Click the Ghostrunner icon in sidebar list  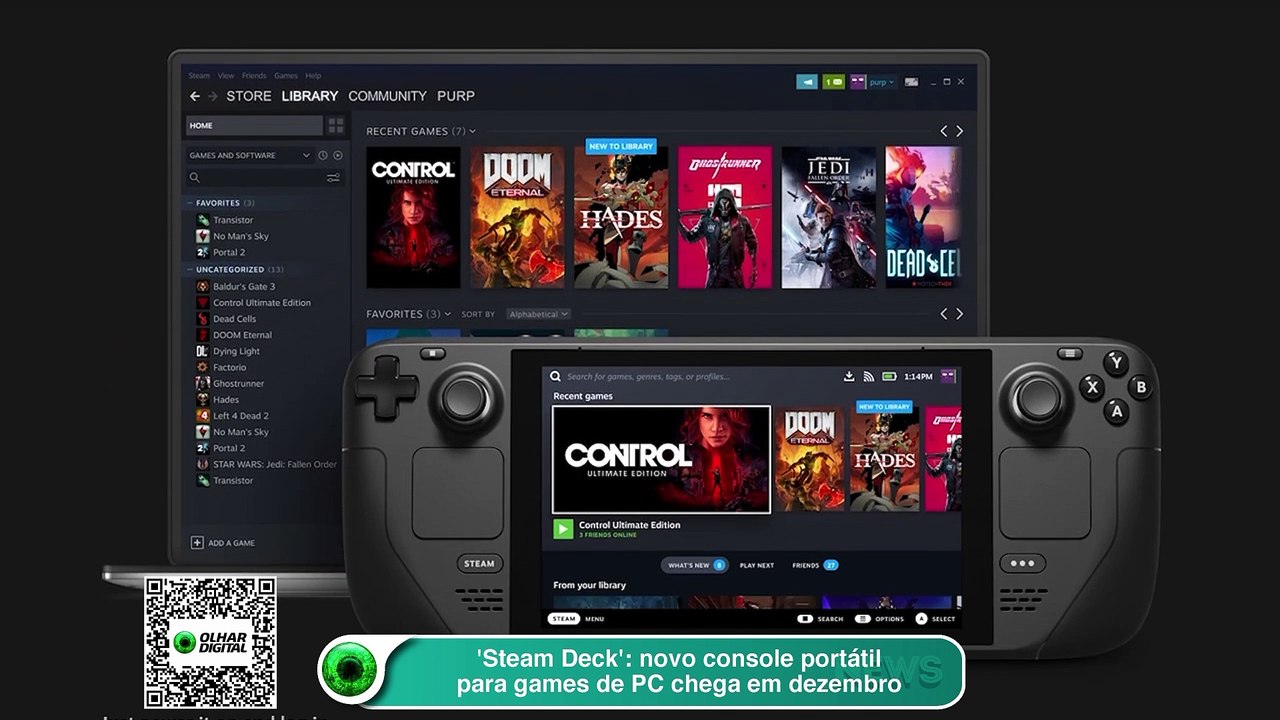(203, 383)
